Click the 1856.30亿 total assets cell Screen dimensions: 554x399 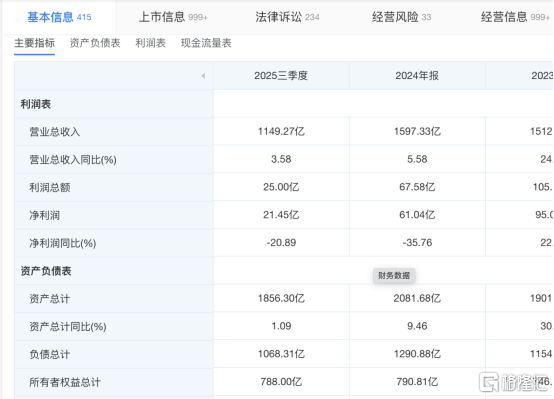click(281, 298)
